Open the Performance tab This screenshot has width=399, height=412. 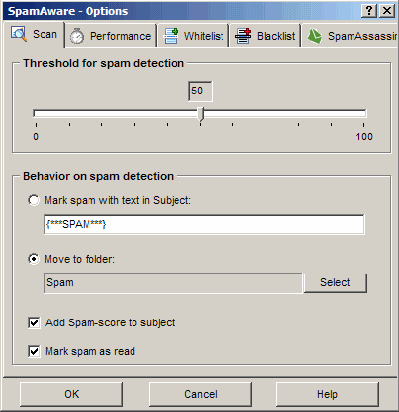click(x=111, y=36)
